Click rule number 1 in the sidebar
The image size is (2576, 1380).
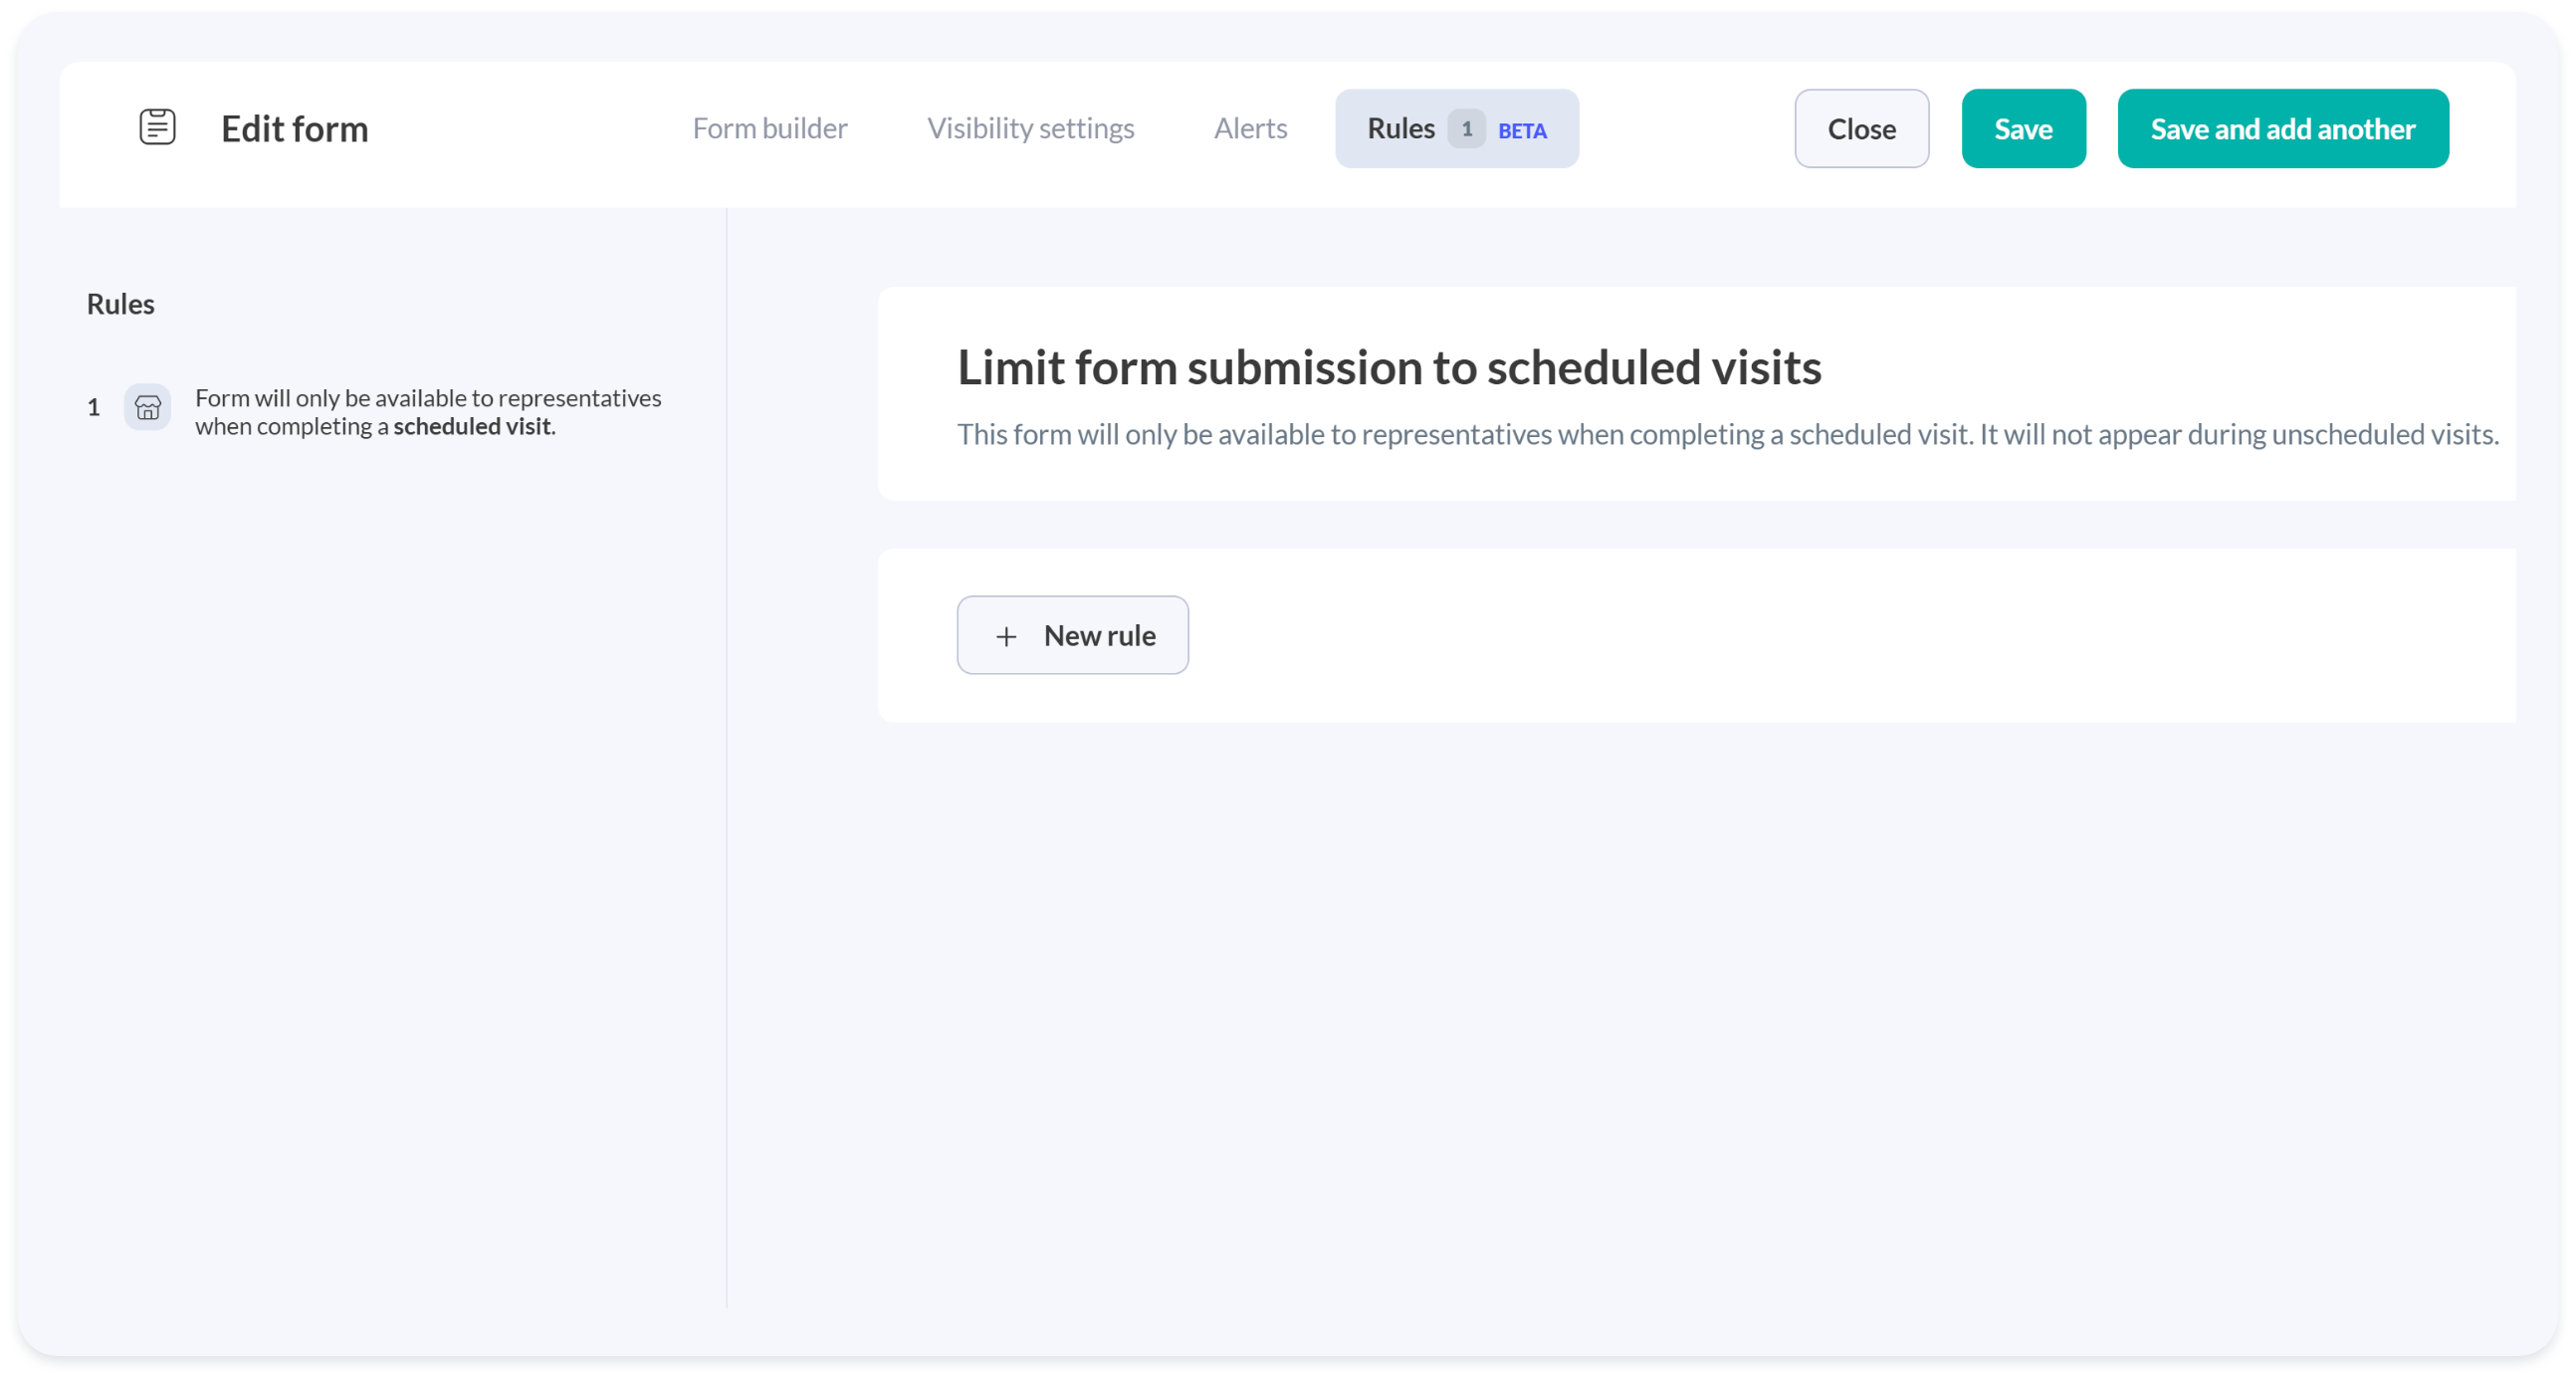pos(94,408)
